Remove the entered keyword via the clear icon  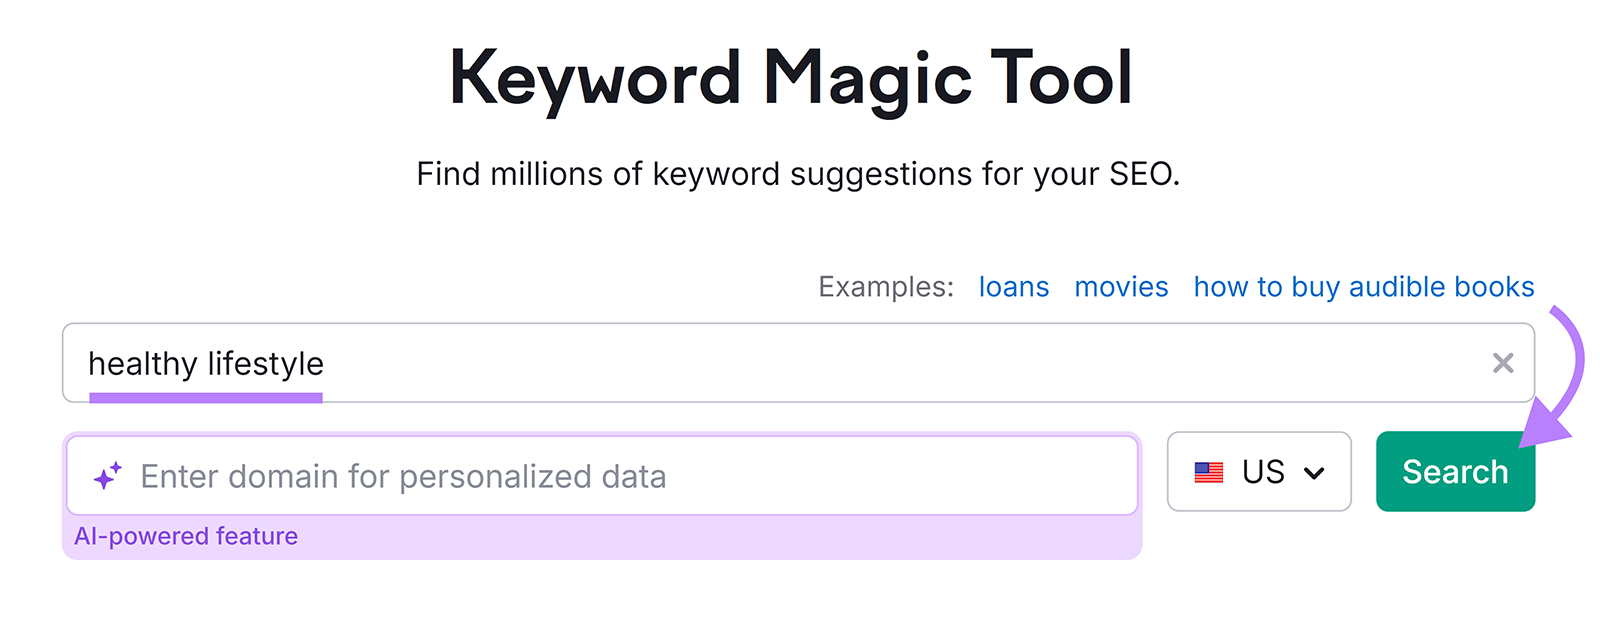[x=1503, y=364]
